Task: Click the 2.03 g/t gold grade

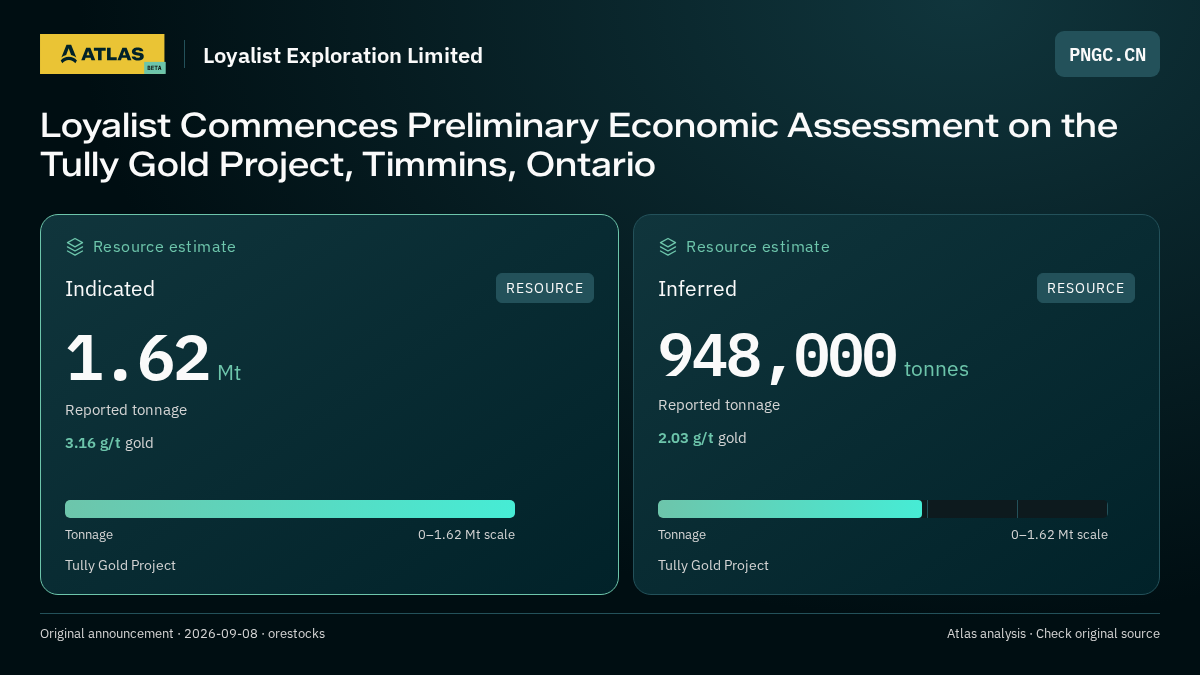Action: 702,438
